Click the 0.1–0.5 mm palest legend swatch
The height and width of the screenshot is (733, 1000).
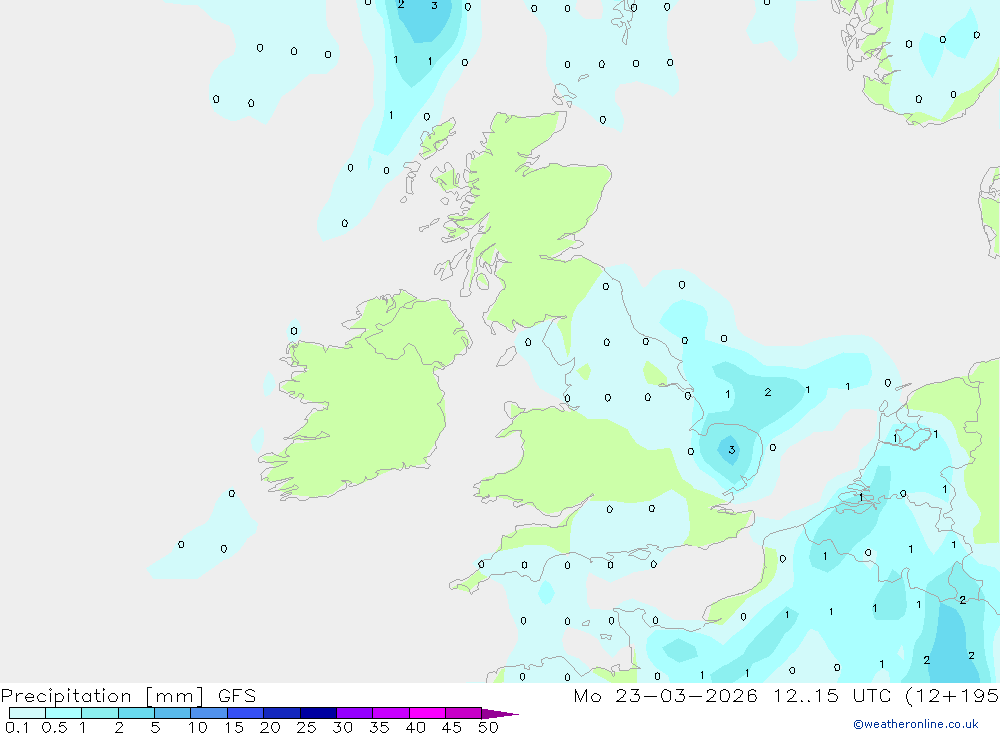pos(27,713)
